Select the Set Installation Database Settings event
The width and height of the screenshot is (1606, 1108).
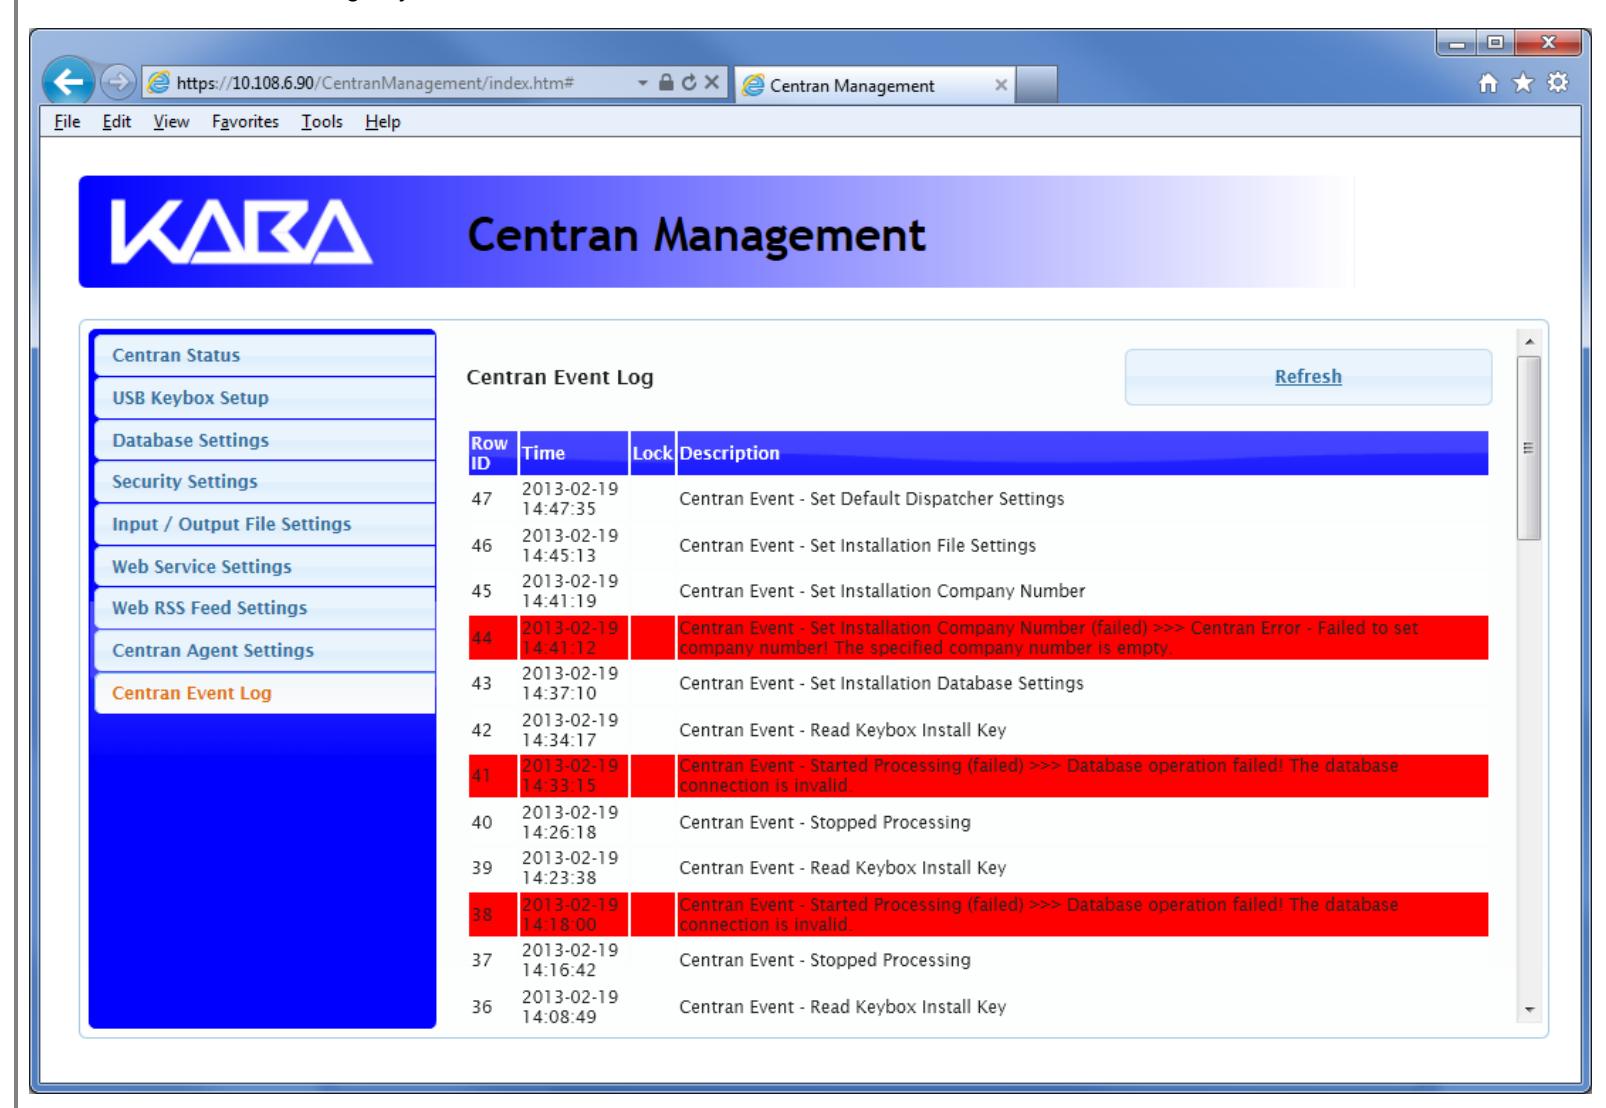click(881, 684)
